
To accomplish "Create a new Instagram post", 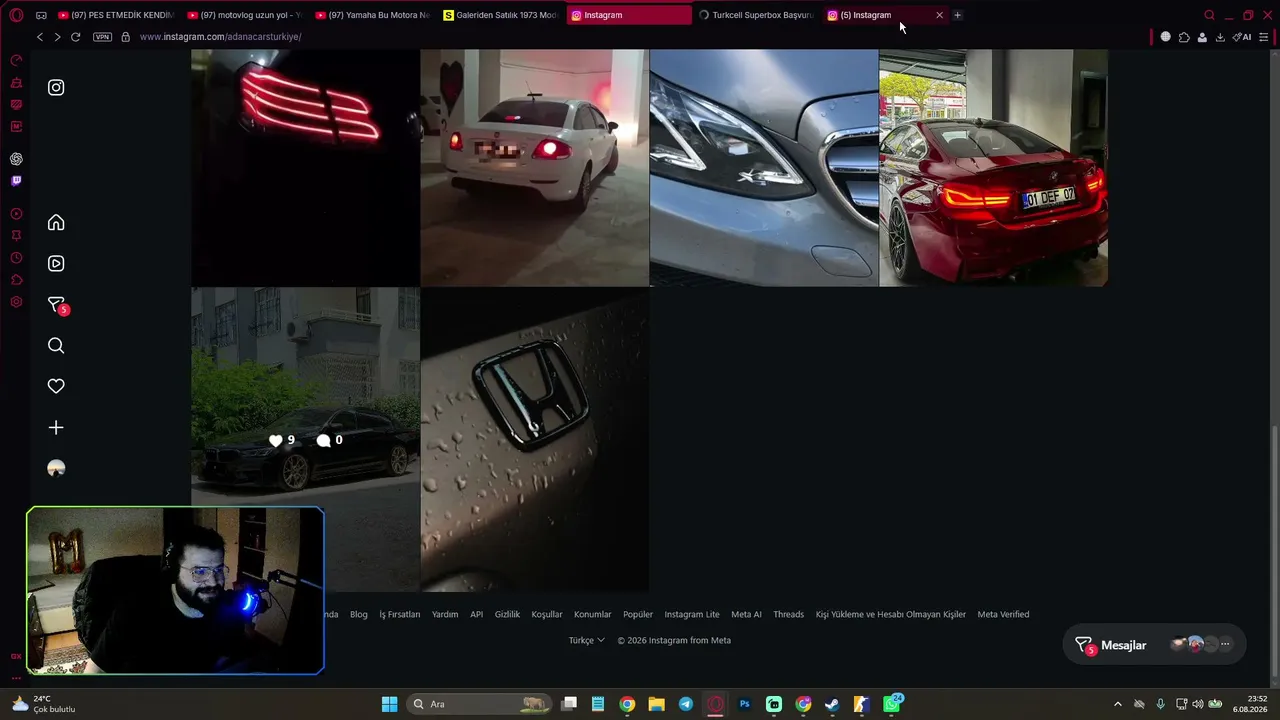I will pyautogui.click(x=56, y=427).
